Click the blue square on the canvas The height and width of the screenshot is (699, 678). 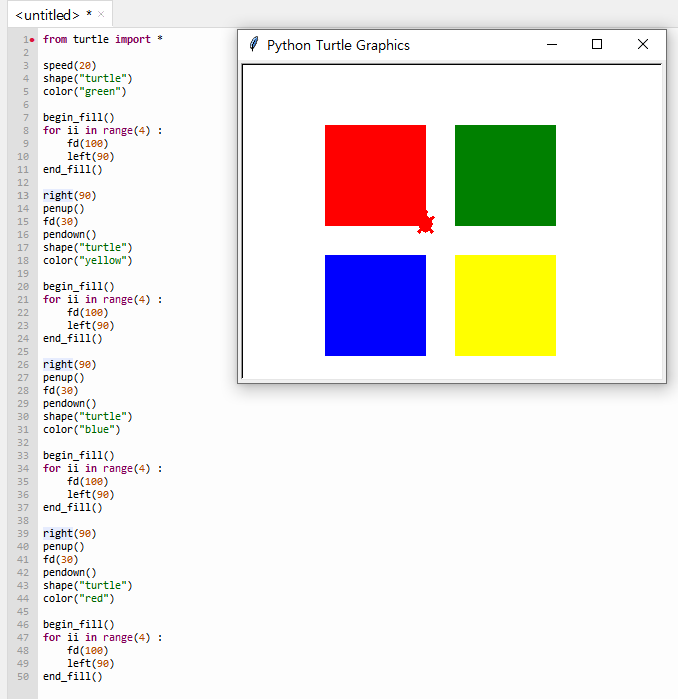coord(375,305)
